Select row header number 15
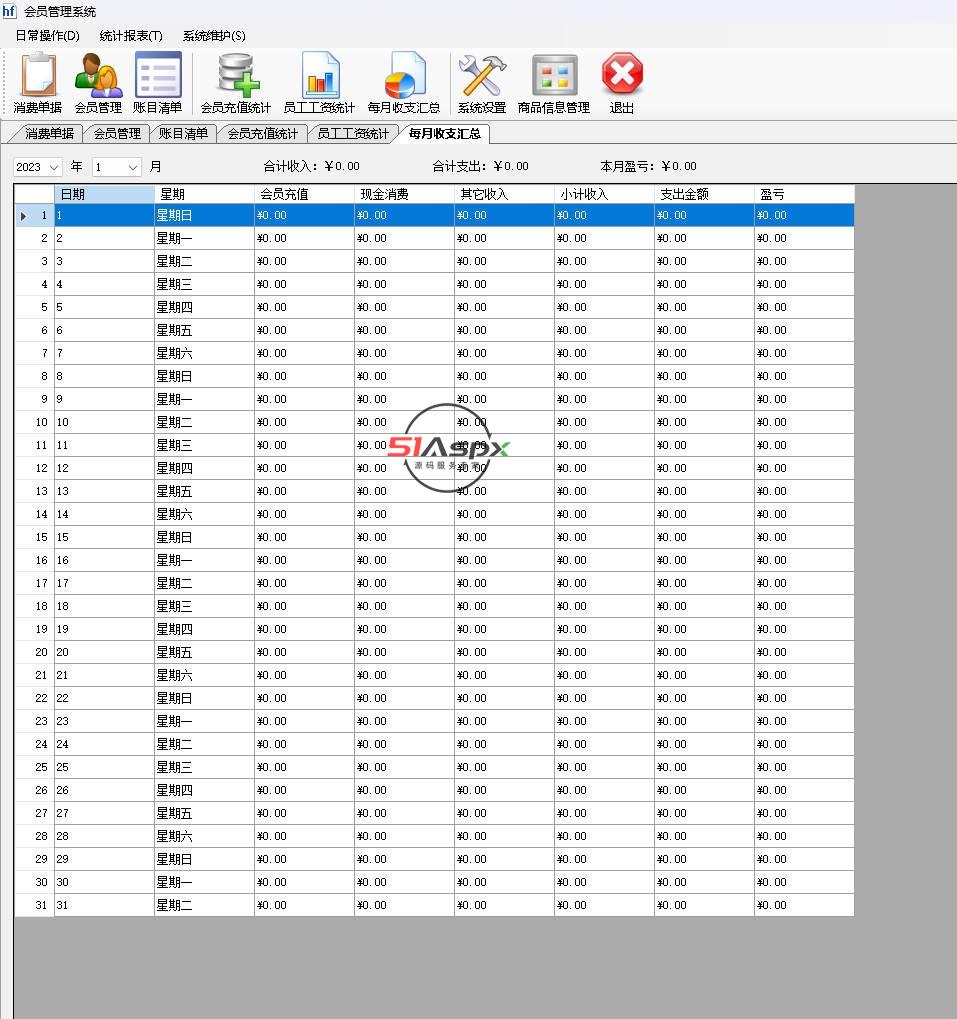The height and width of the screenshot is (1019, 957). [x=34, y=537]
